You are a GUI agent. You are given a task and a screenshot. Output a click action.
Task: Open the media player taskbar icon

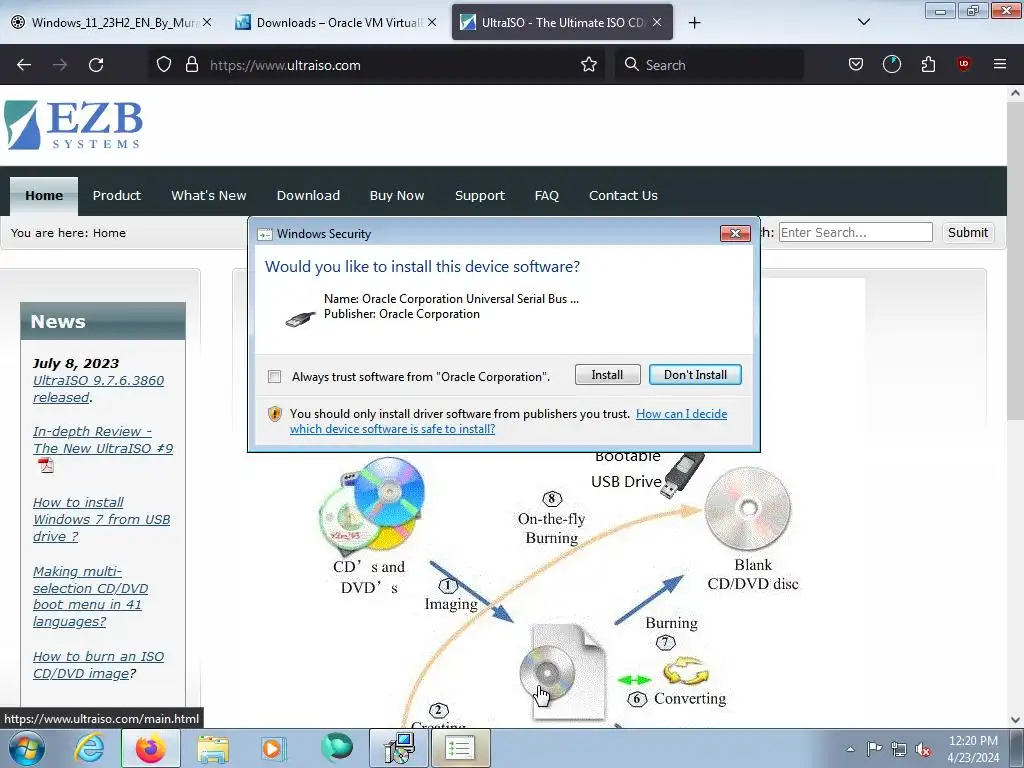272,748
